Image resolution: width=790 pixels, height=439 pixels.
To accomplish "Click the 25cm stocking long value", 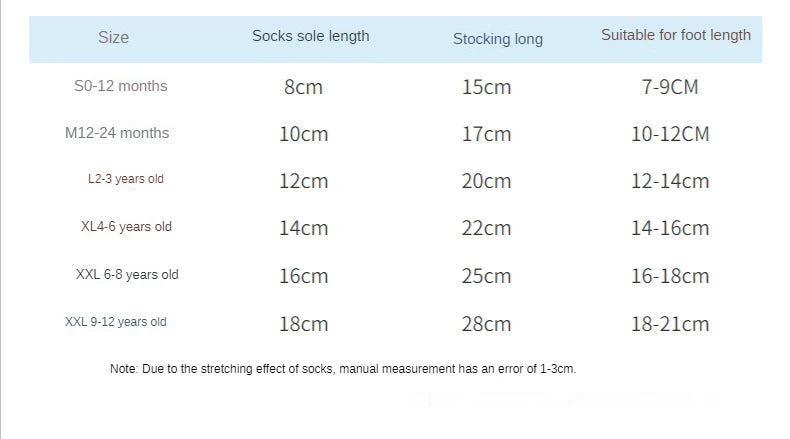I will click(487, 276).
